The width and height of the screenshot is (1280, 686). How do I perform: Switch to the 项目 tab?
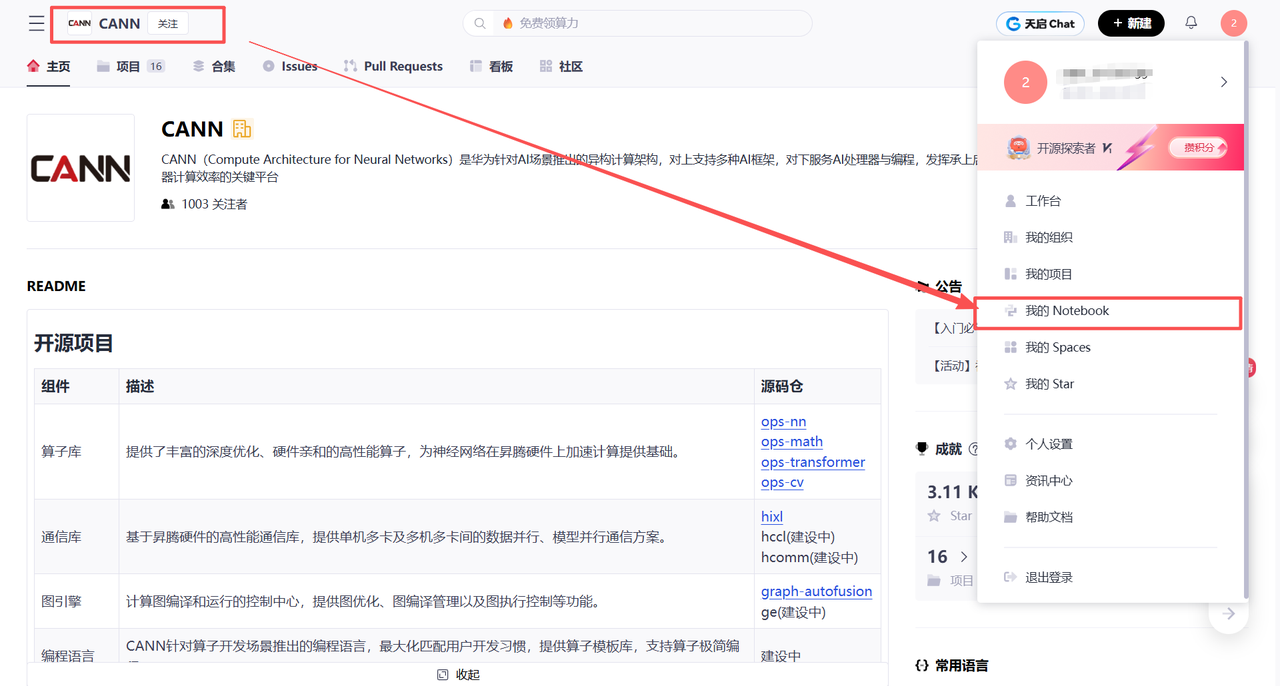(x=130, y=66)
